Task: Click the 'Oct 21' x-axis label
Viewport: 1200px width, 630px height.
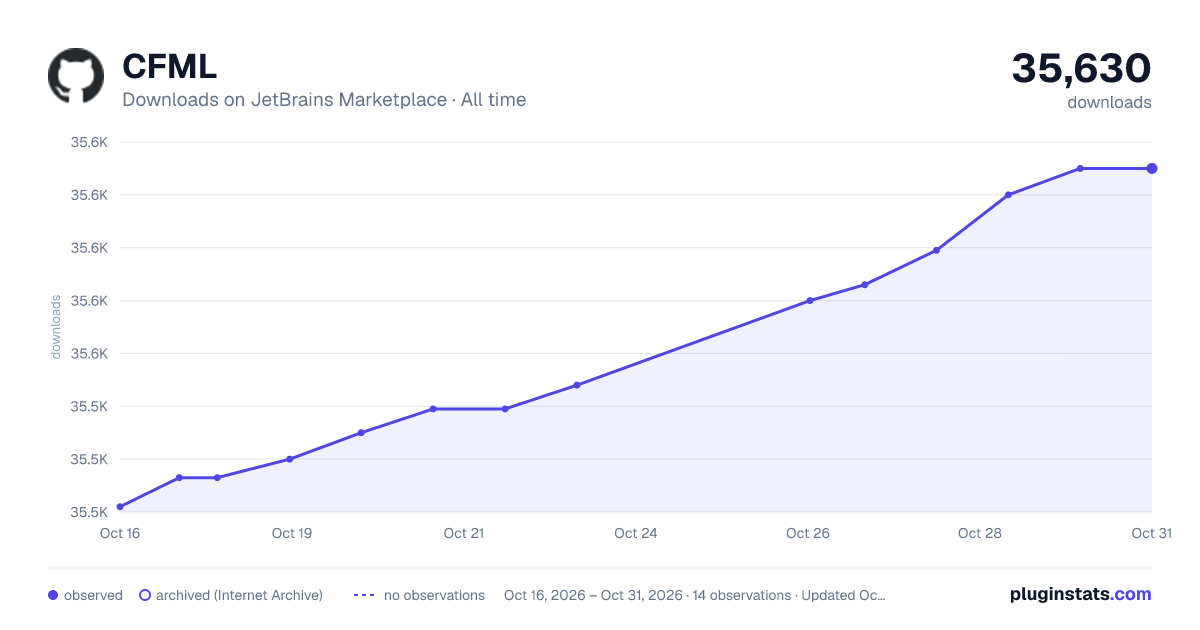Action: tap(464, 533)
